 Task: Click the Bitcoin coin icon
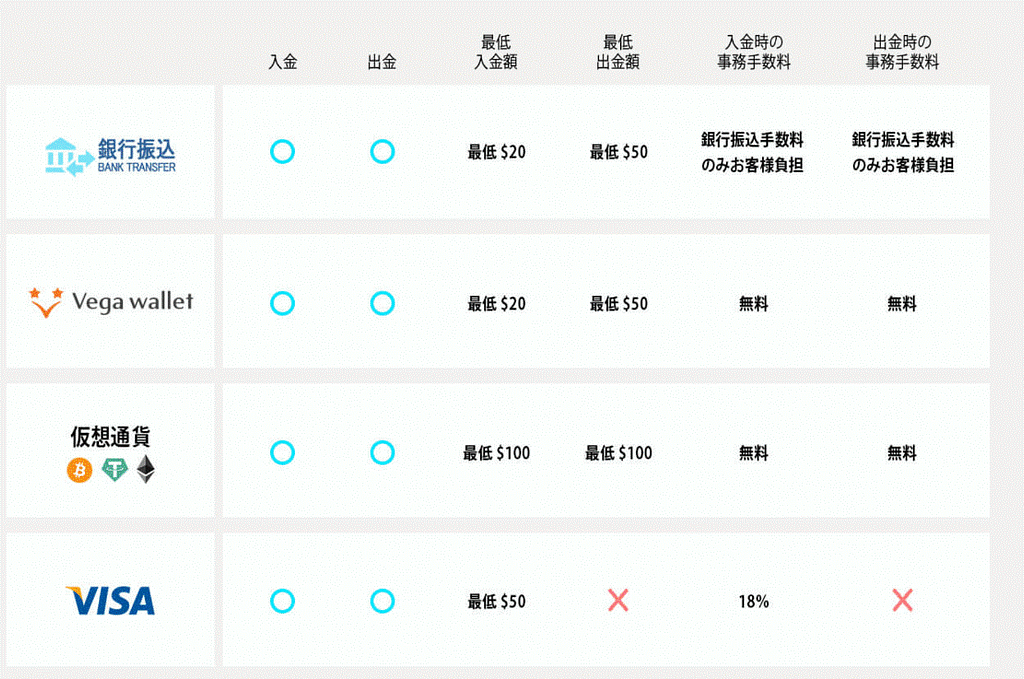(x=79, y=470)
